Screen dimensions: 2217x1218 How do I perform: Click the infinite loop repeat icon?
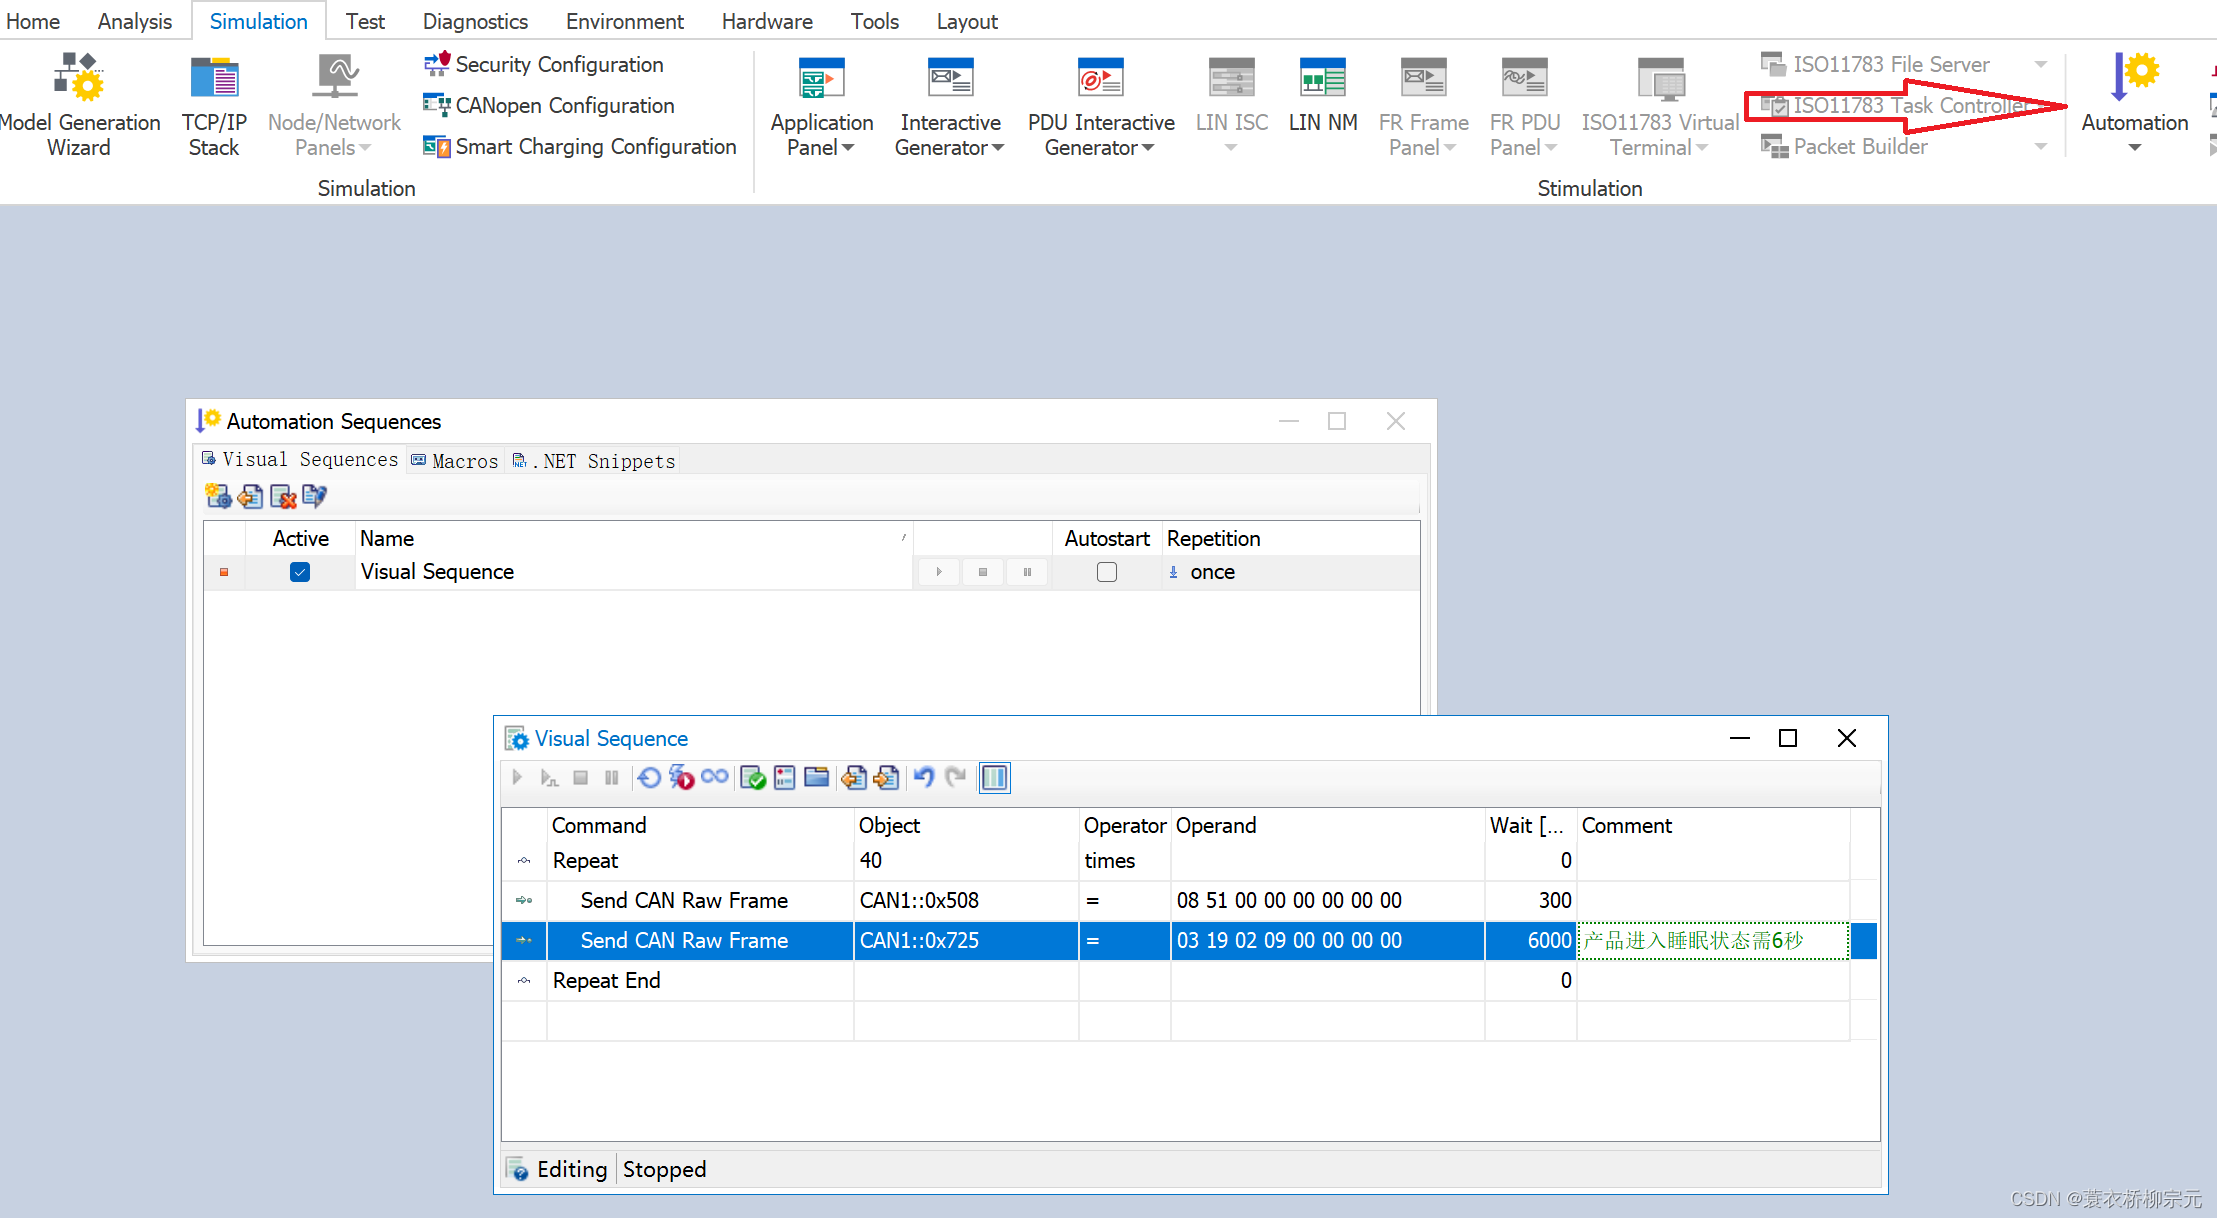(x=714, y=777)
